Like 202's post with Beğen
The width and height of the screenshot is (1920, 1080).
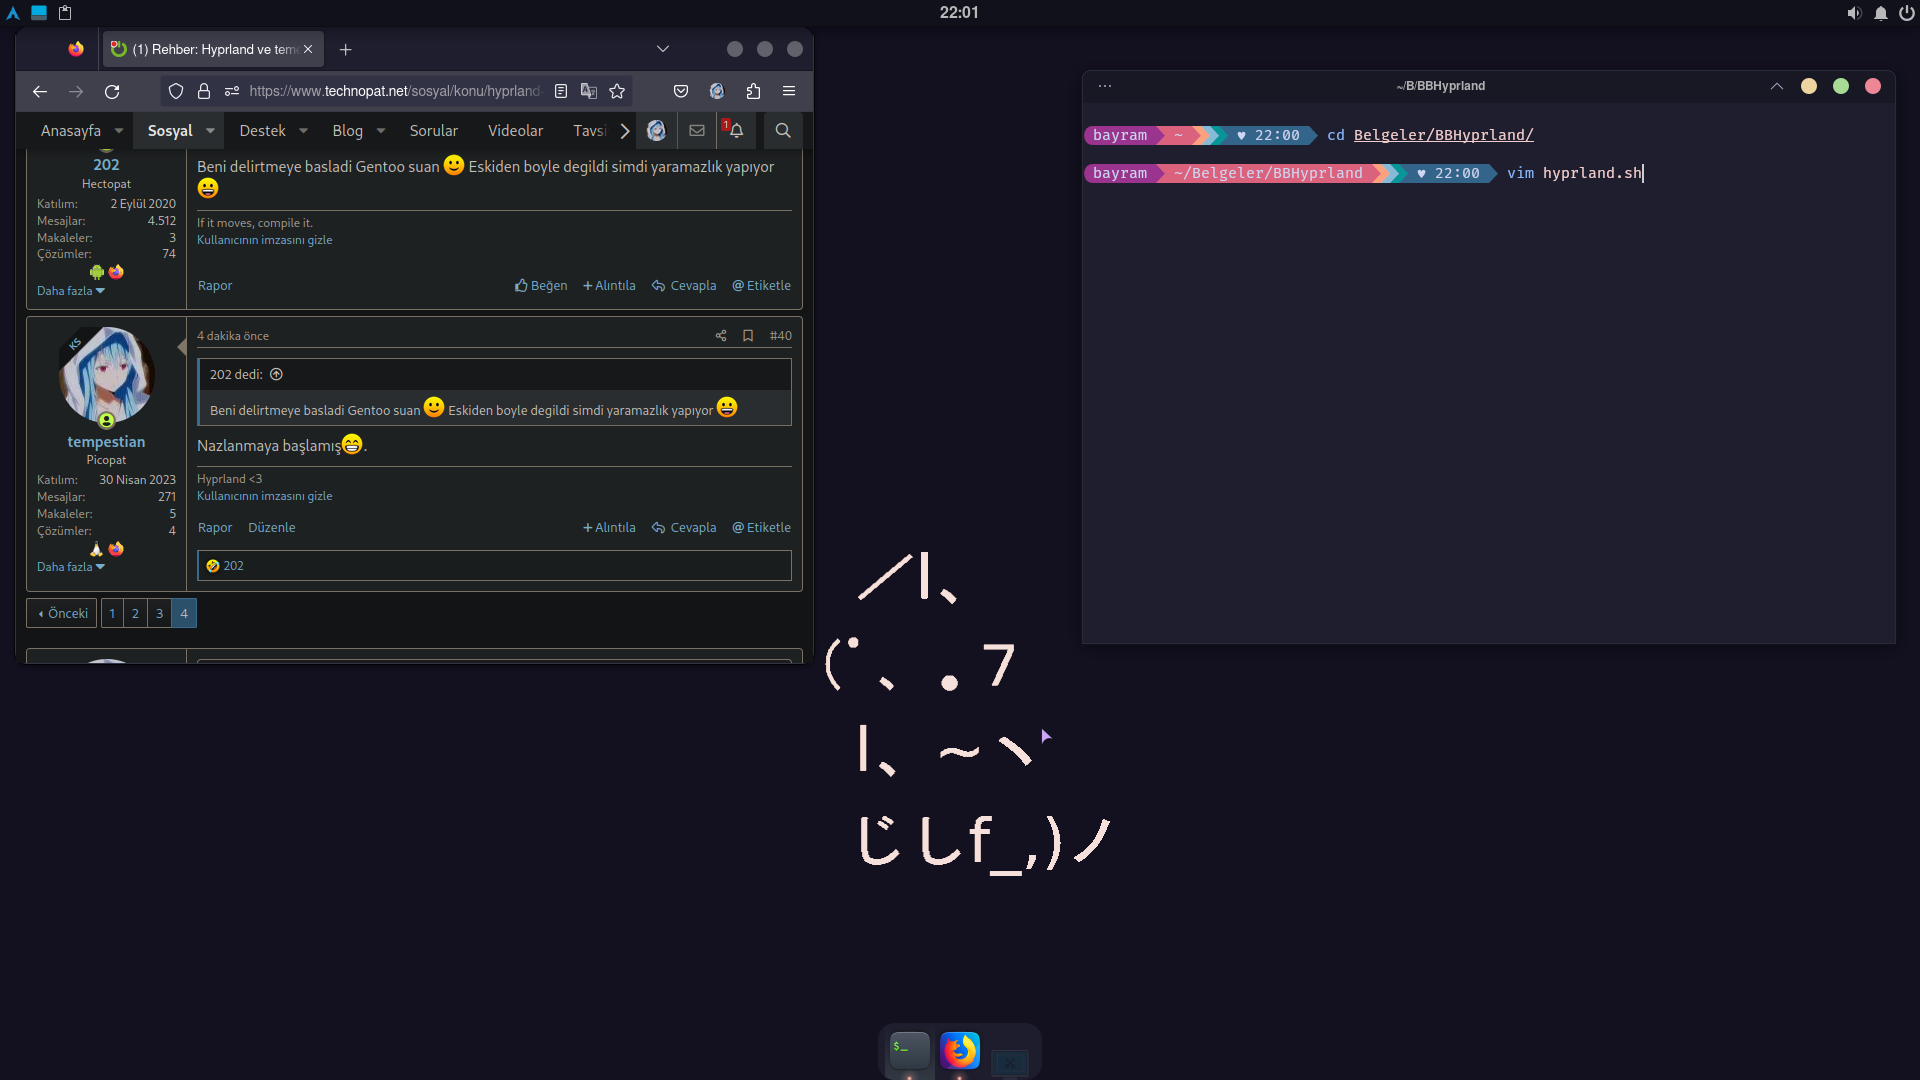pos(541,286)
